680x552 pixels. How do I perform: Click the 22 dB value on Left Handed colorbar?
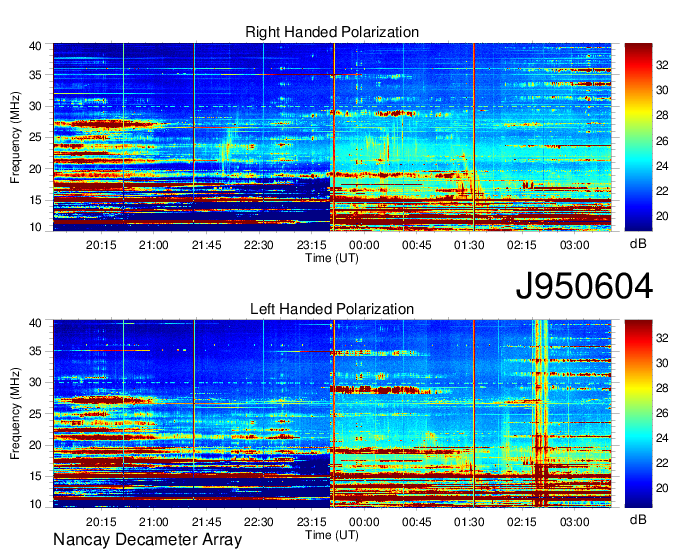[x=662, y=463]
